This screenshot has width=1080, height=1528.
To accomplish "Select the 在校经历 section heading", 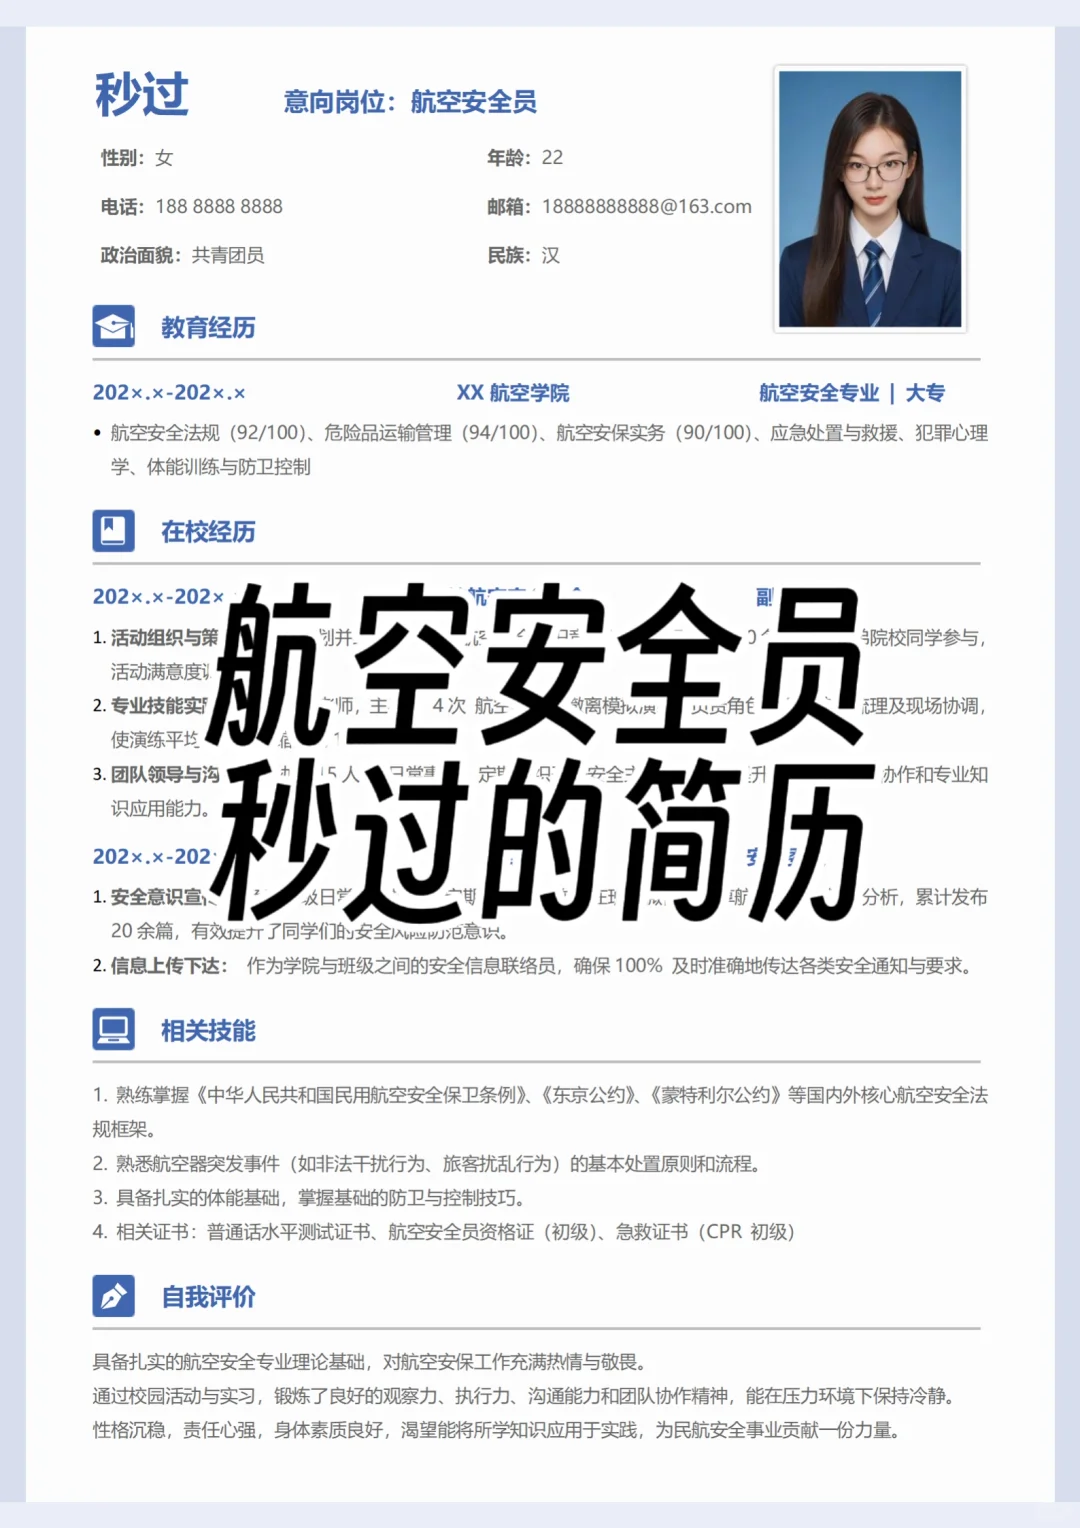I will point(208,531).
